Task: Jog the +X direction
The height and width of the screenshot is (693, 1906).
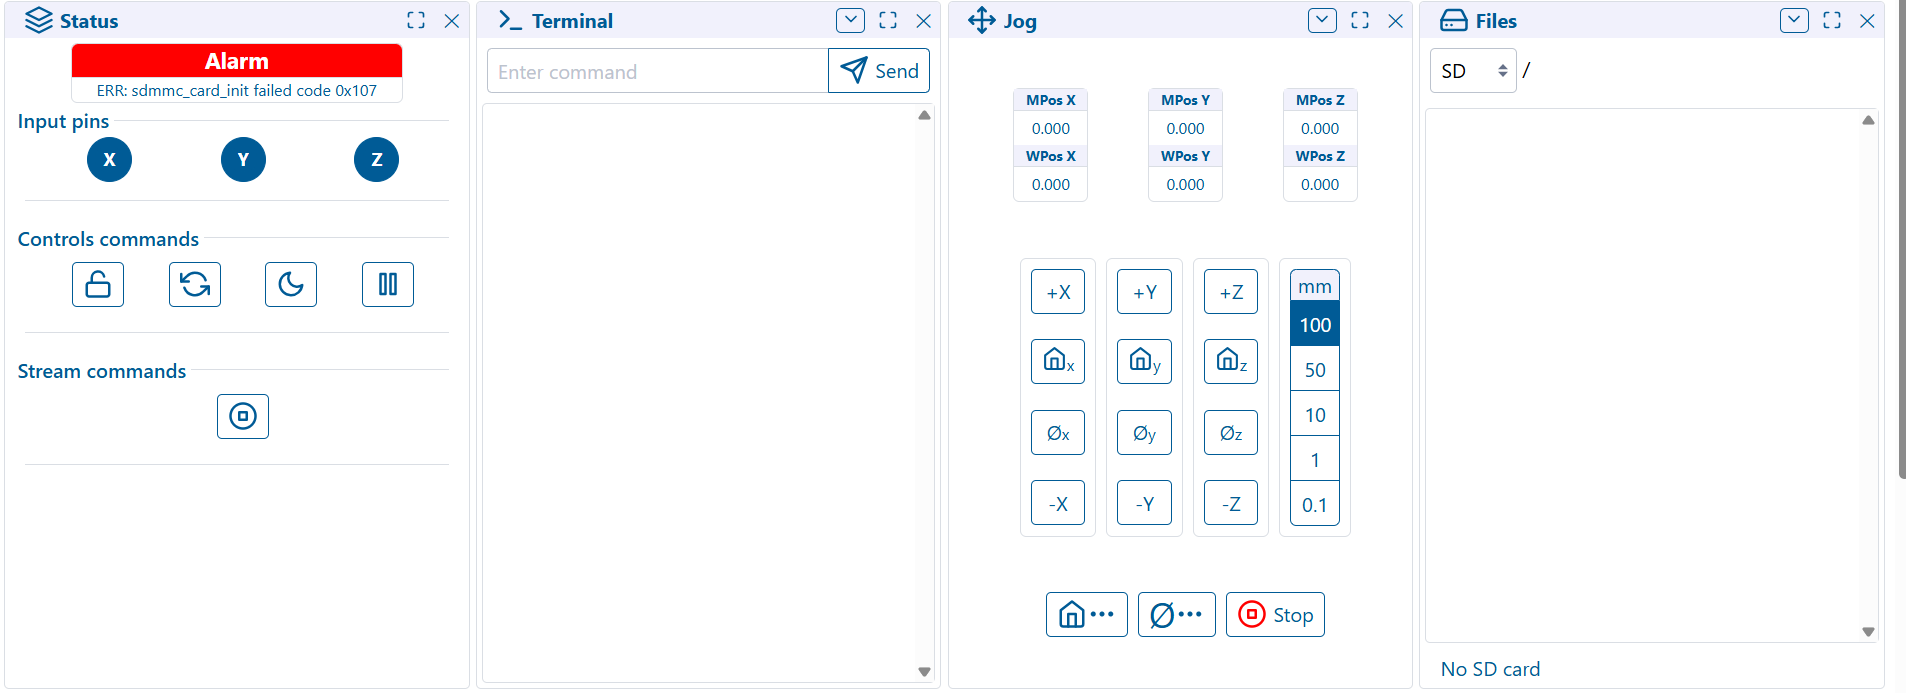Action: pos(1058,292)
